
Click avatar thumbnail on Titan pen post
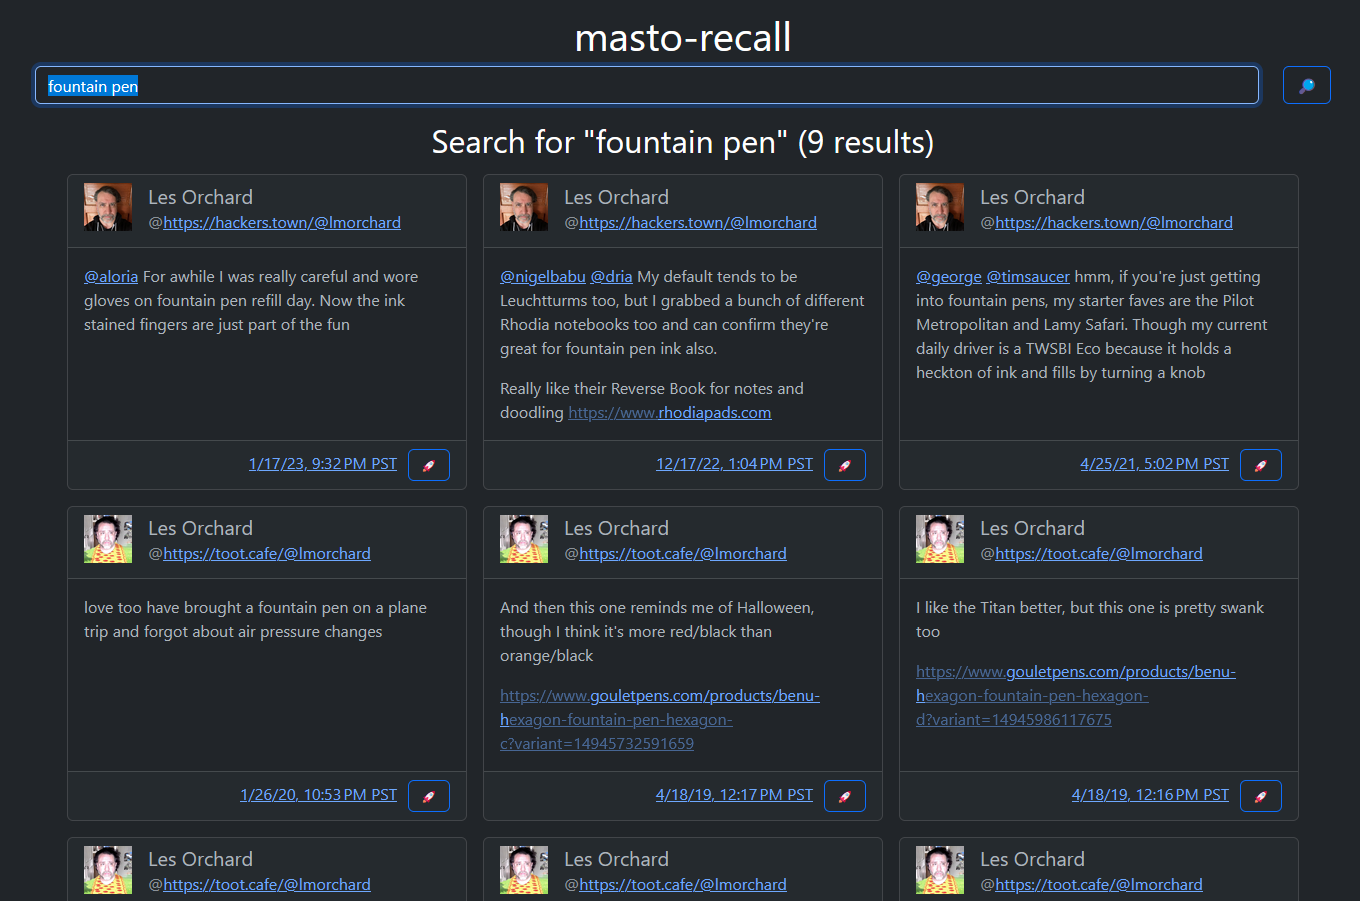[x=940, y=539]
